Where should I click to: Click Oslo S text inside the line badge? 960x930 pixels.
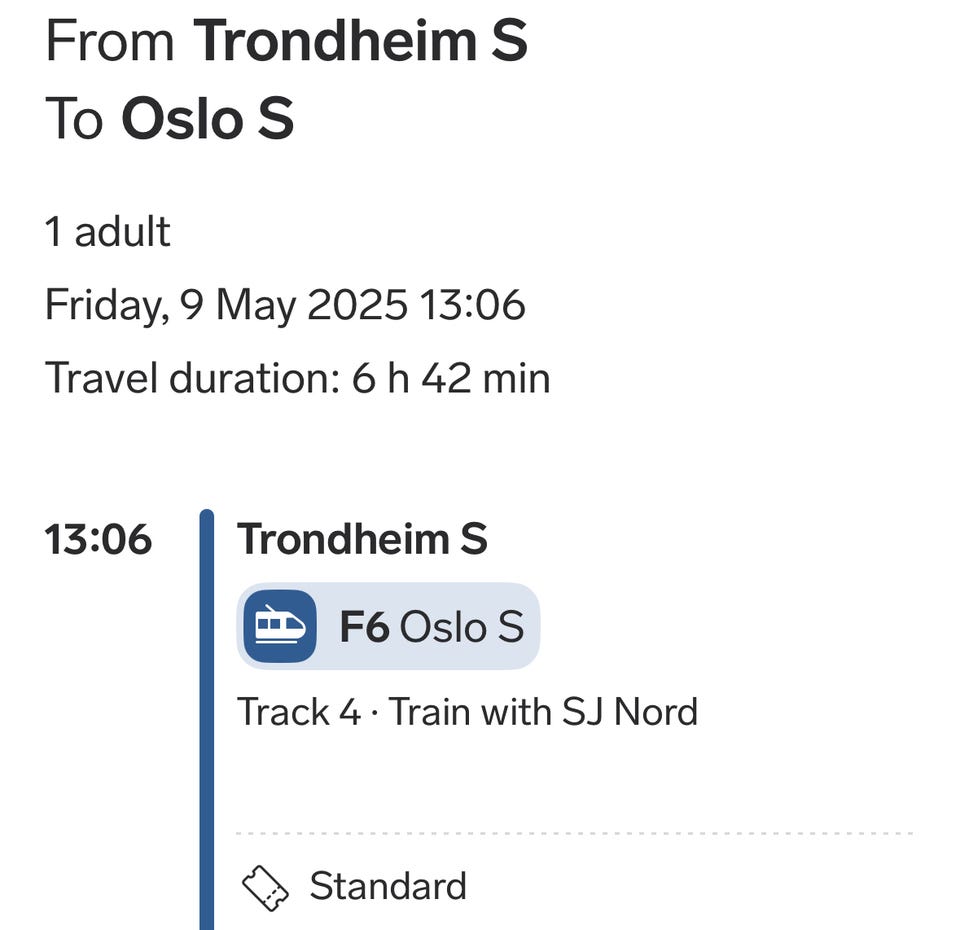(461, 627)
